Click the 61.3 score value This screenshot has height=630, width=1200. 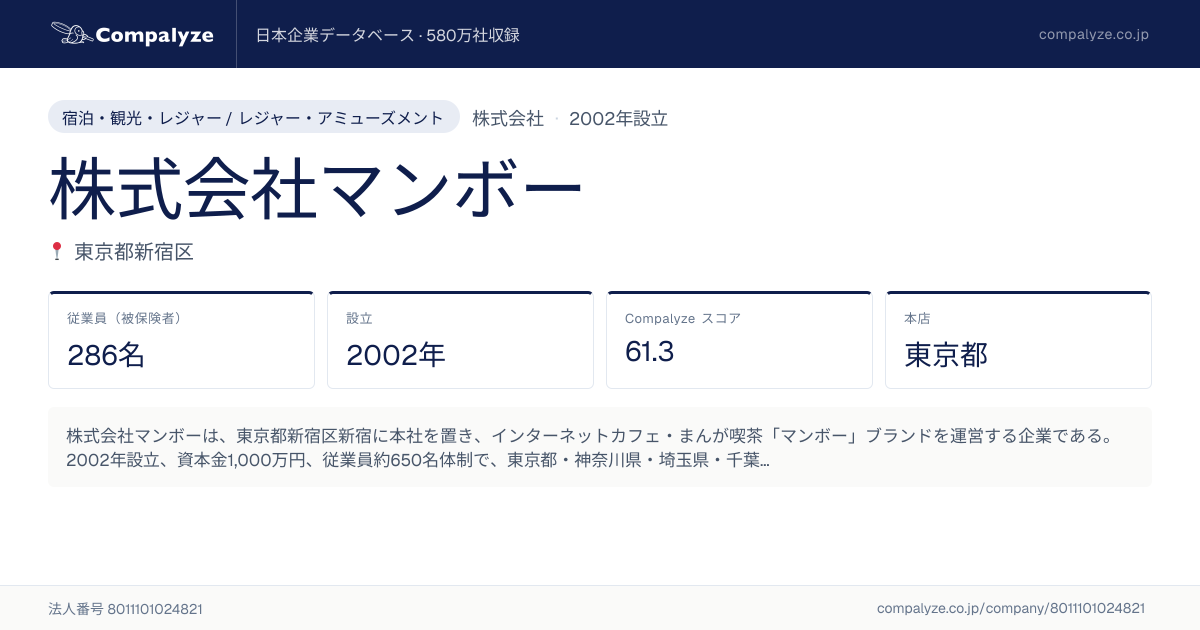[649, 352]
